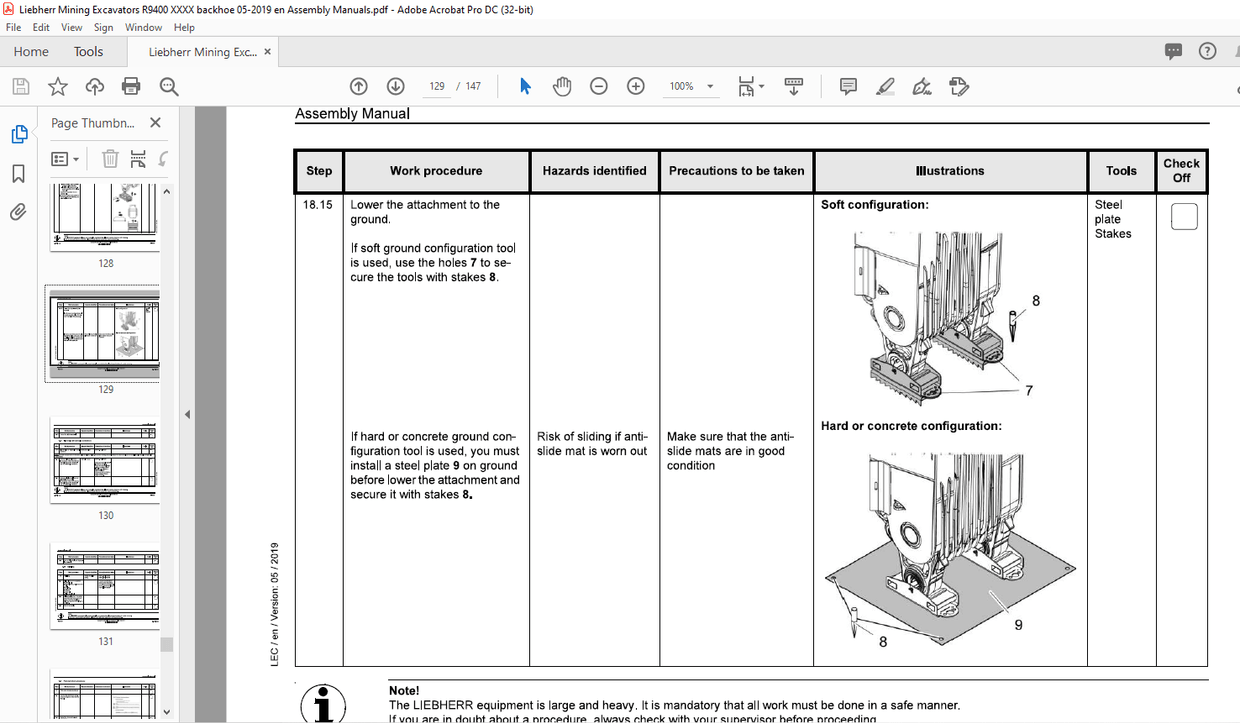Collapse the Page Thumbnails panel
This screenshot has height=723, width=1240.
[155, 122]
